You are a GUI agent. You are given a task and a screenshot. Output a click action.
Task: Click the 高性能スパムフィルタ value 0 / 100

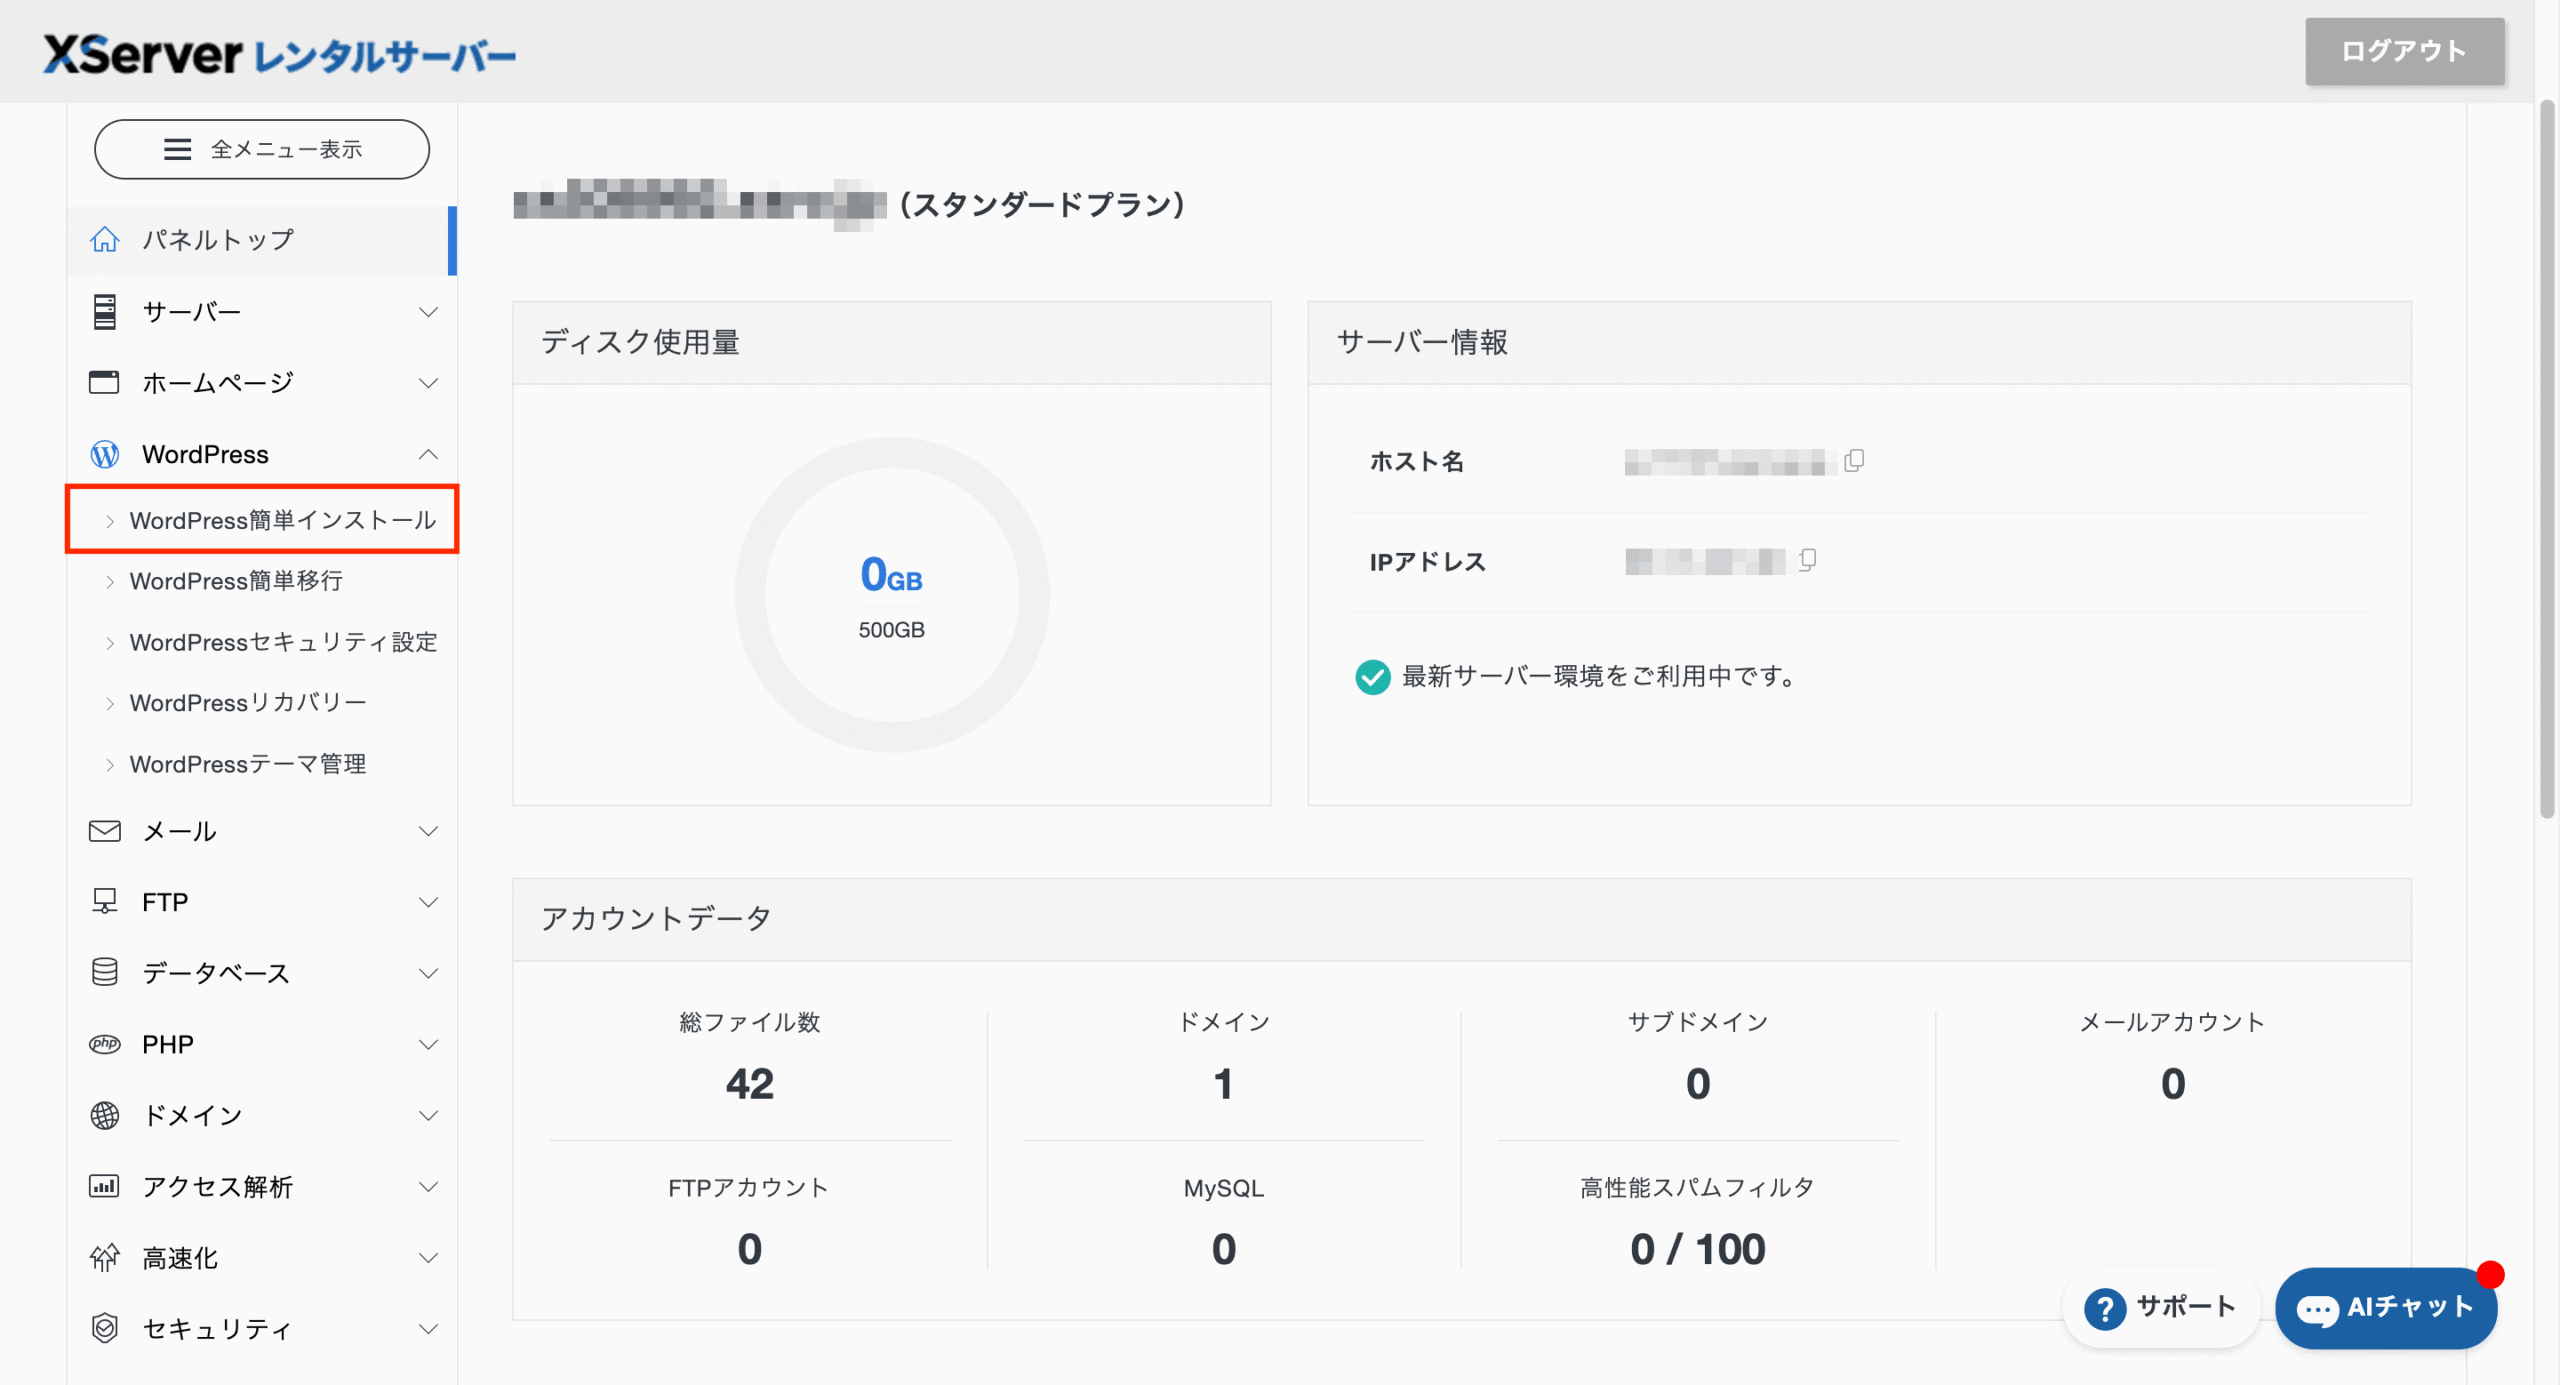1698,1249
